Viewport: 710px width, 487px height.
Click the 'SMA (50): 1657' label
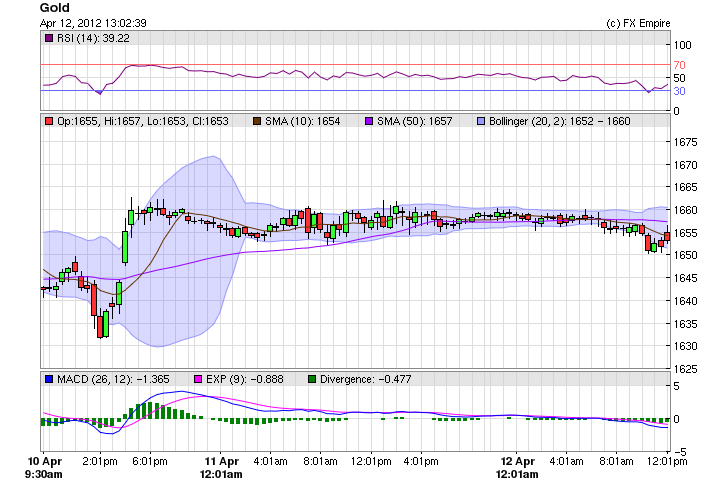(415, 121)
